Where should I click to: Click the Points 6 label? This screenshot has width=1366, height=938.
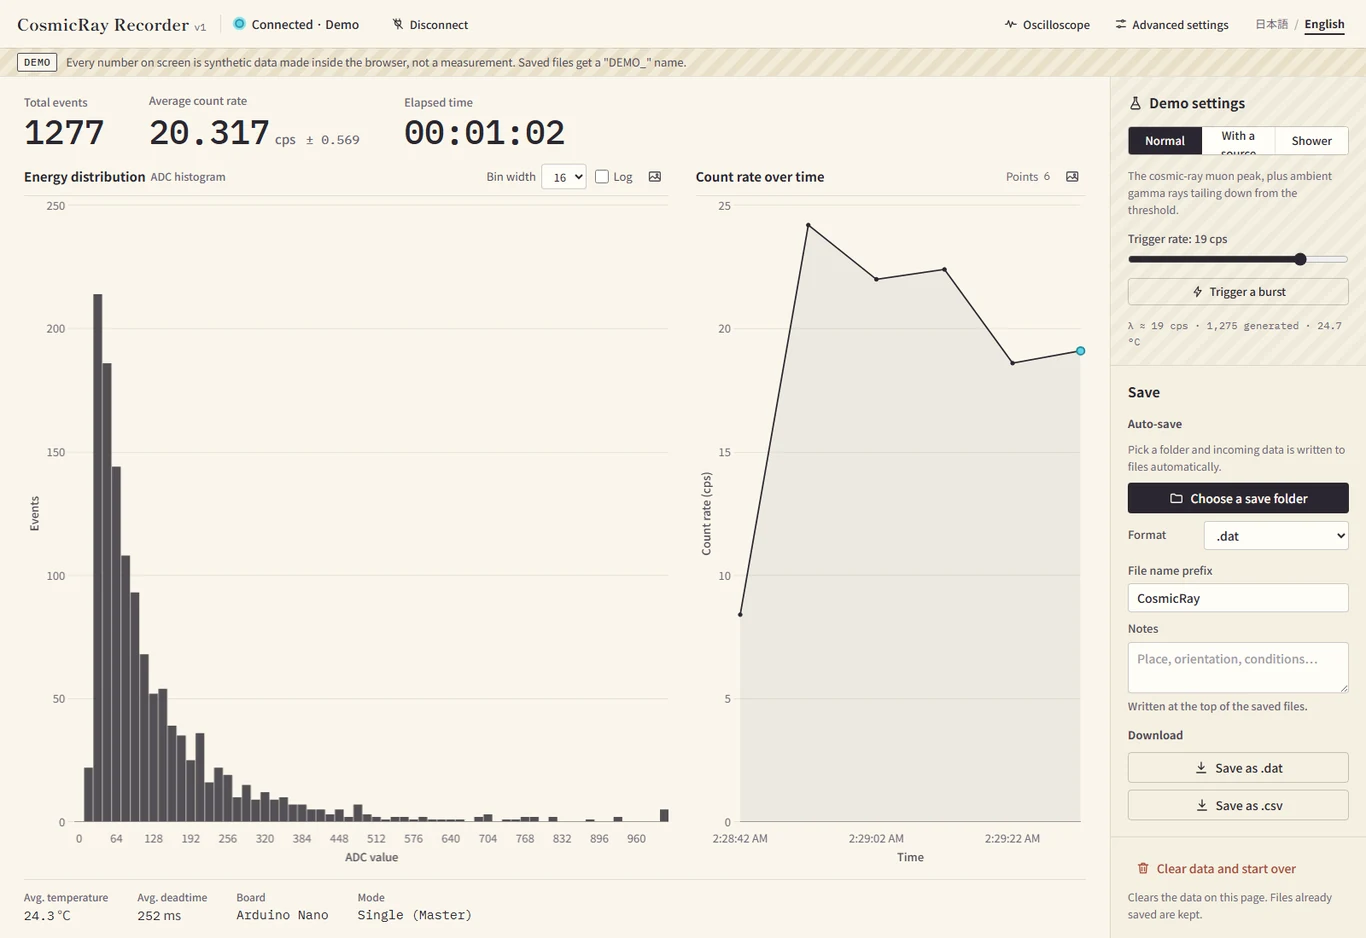click(x=1028, y=177)
